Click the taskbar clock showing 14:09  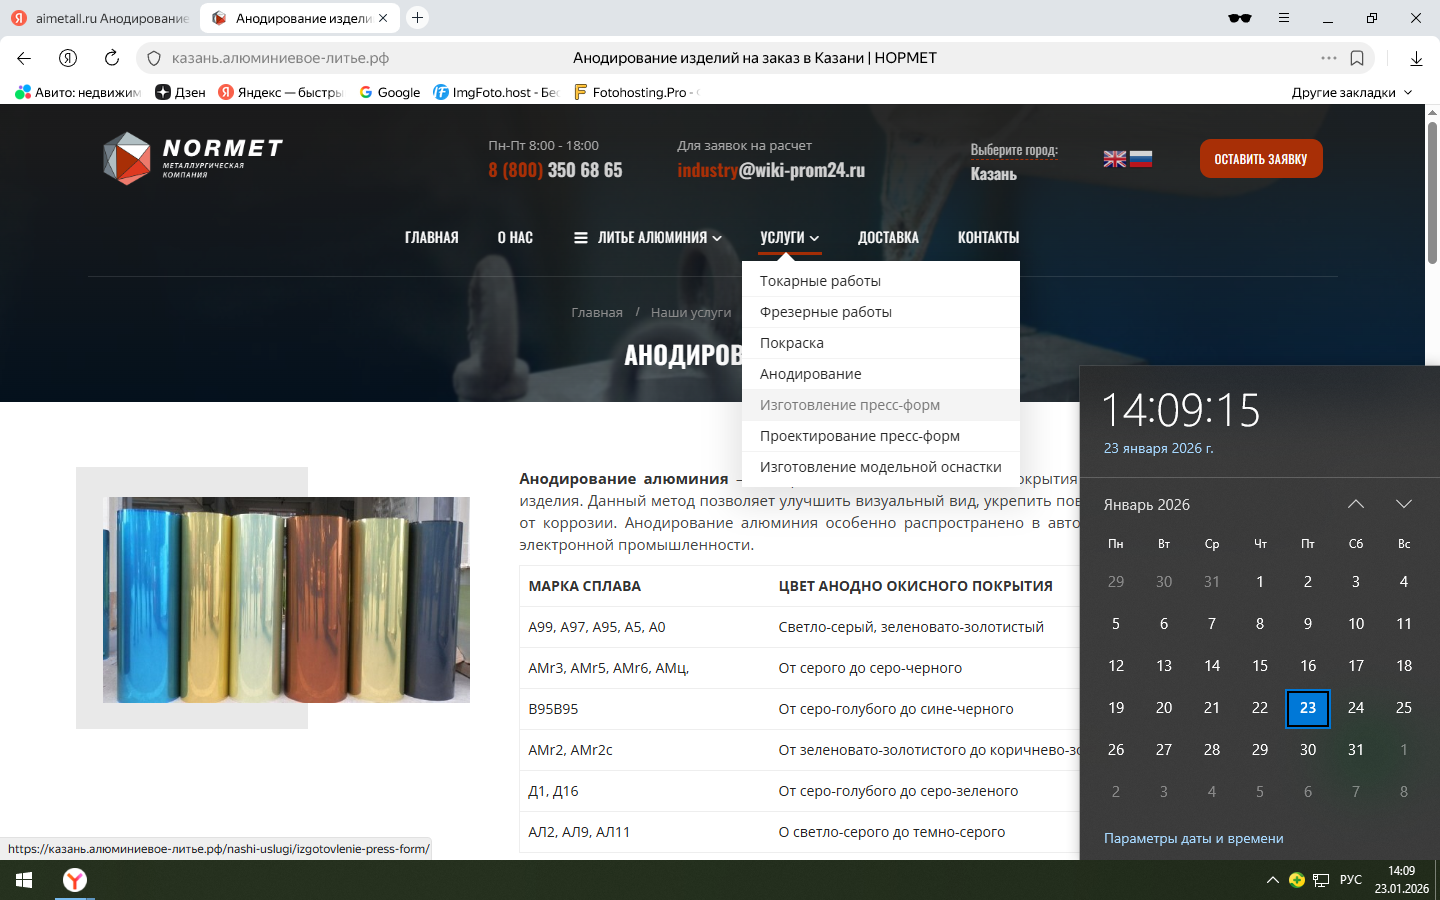pos(1402,880)
